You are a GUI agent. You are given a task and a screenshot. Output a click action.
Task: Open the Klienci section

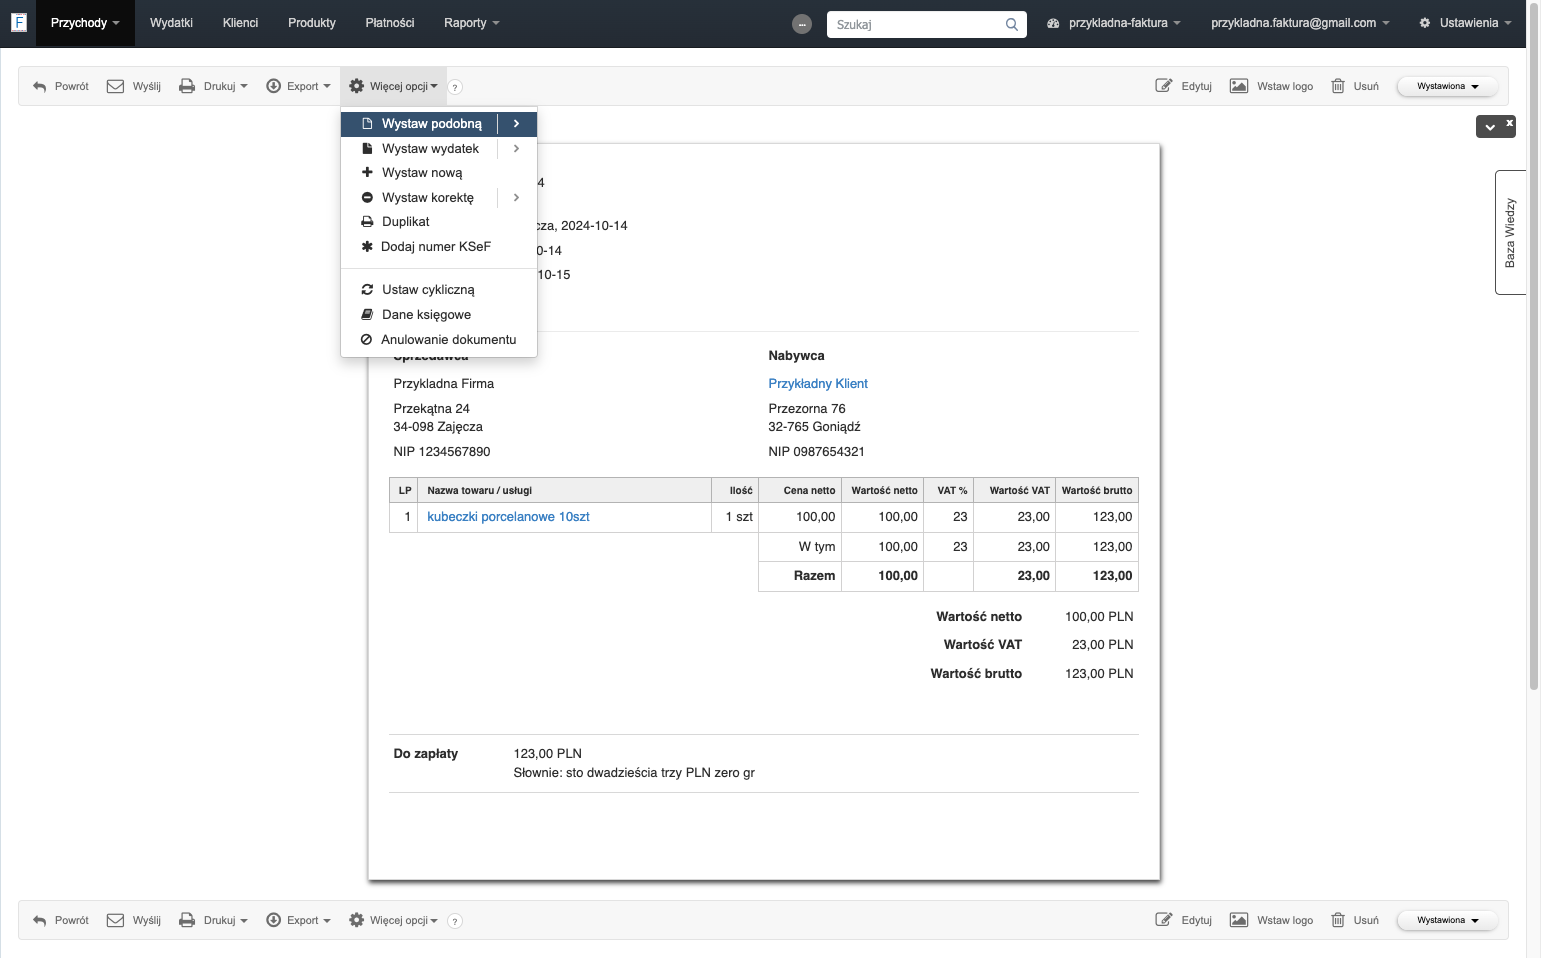tap(240, 23)
